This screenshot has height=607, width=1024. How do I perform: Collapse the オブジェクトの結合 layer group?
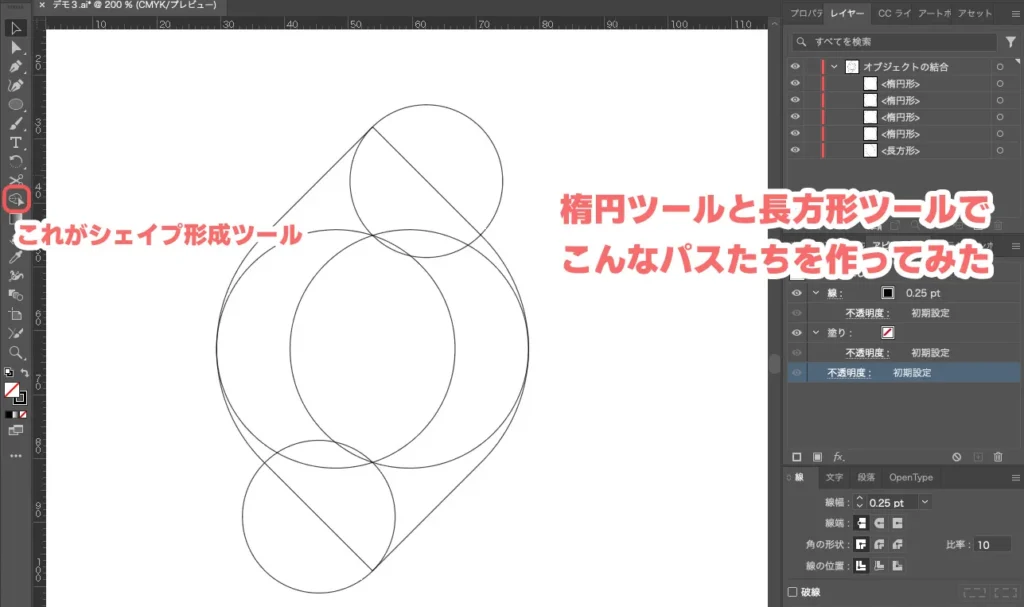834,67
